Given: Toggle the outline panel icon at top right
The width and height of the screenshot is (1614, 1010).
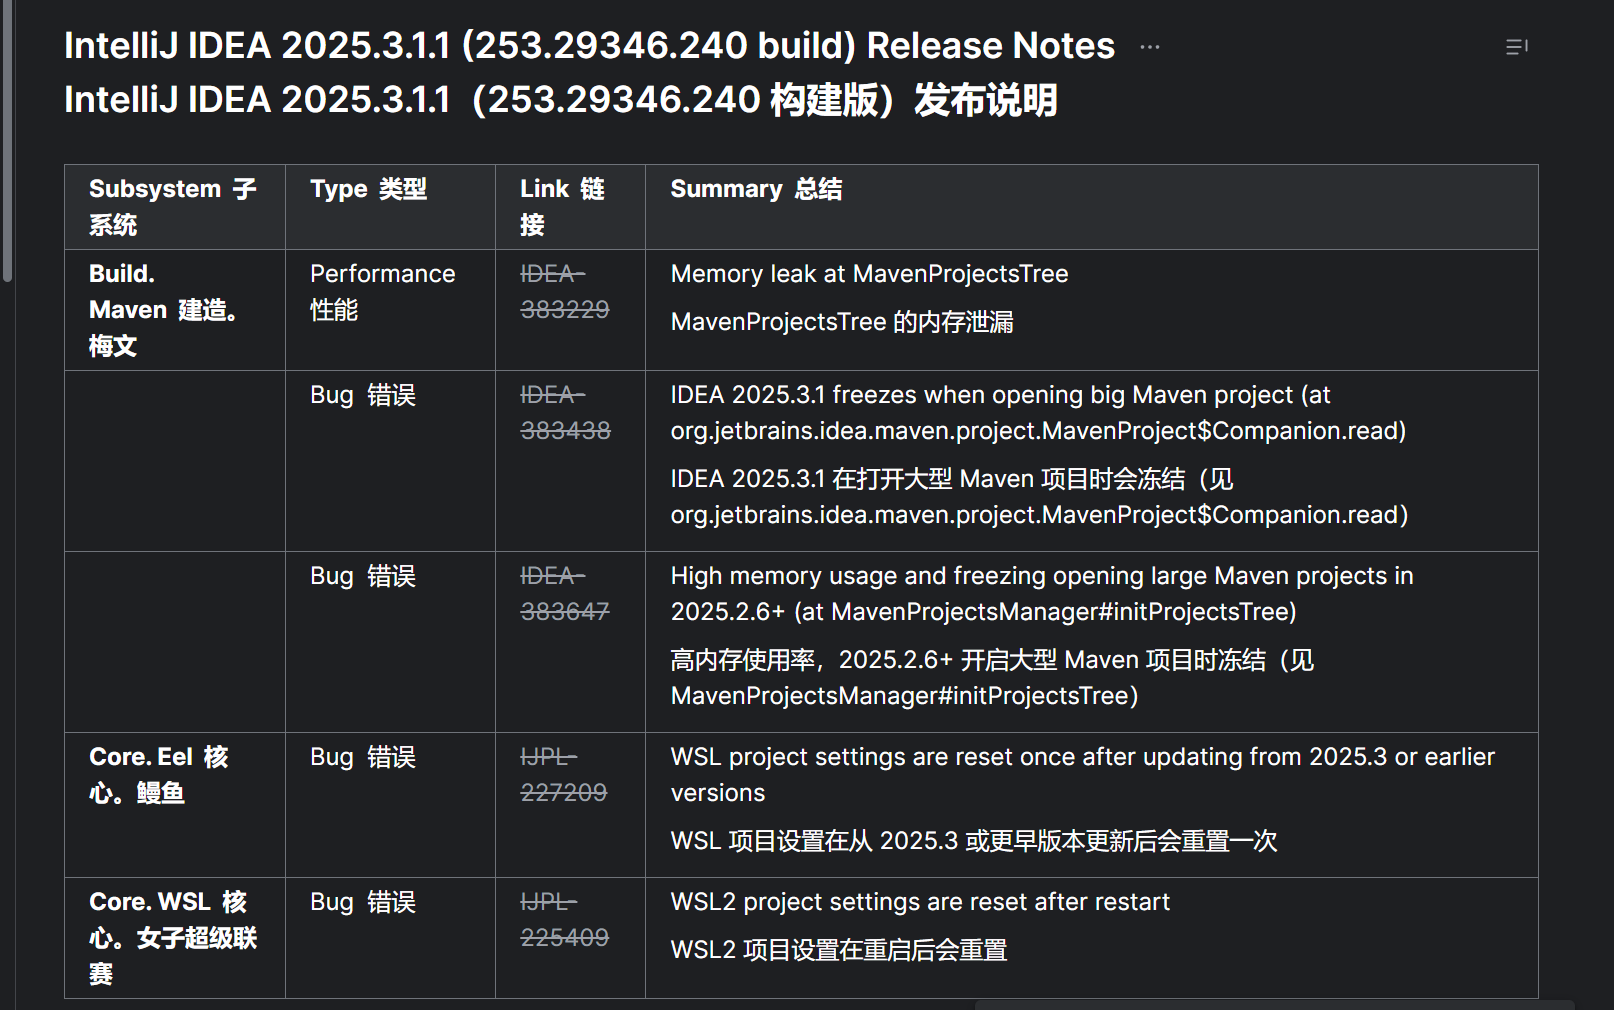Looking at the screenshot, I should pyautogui.click(x=1517, y=47).
